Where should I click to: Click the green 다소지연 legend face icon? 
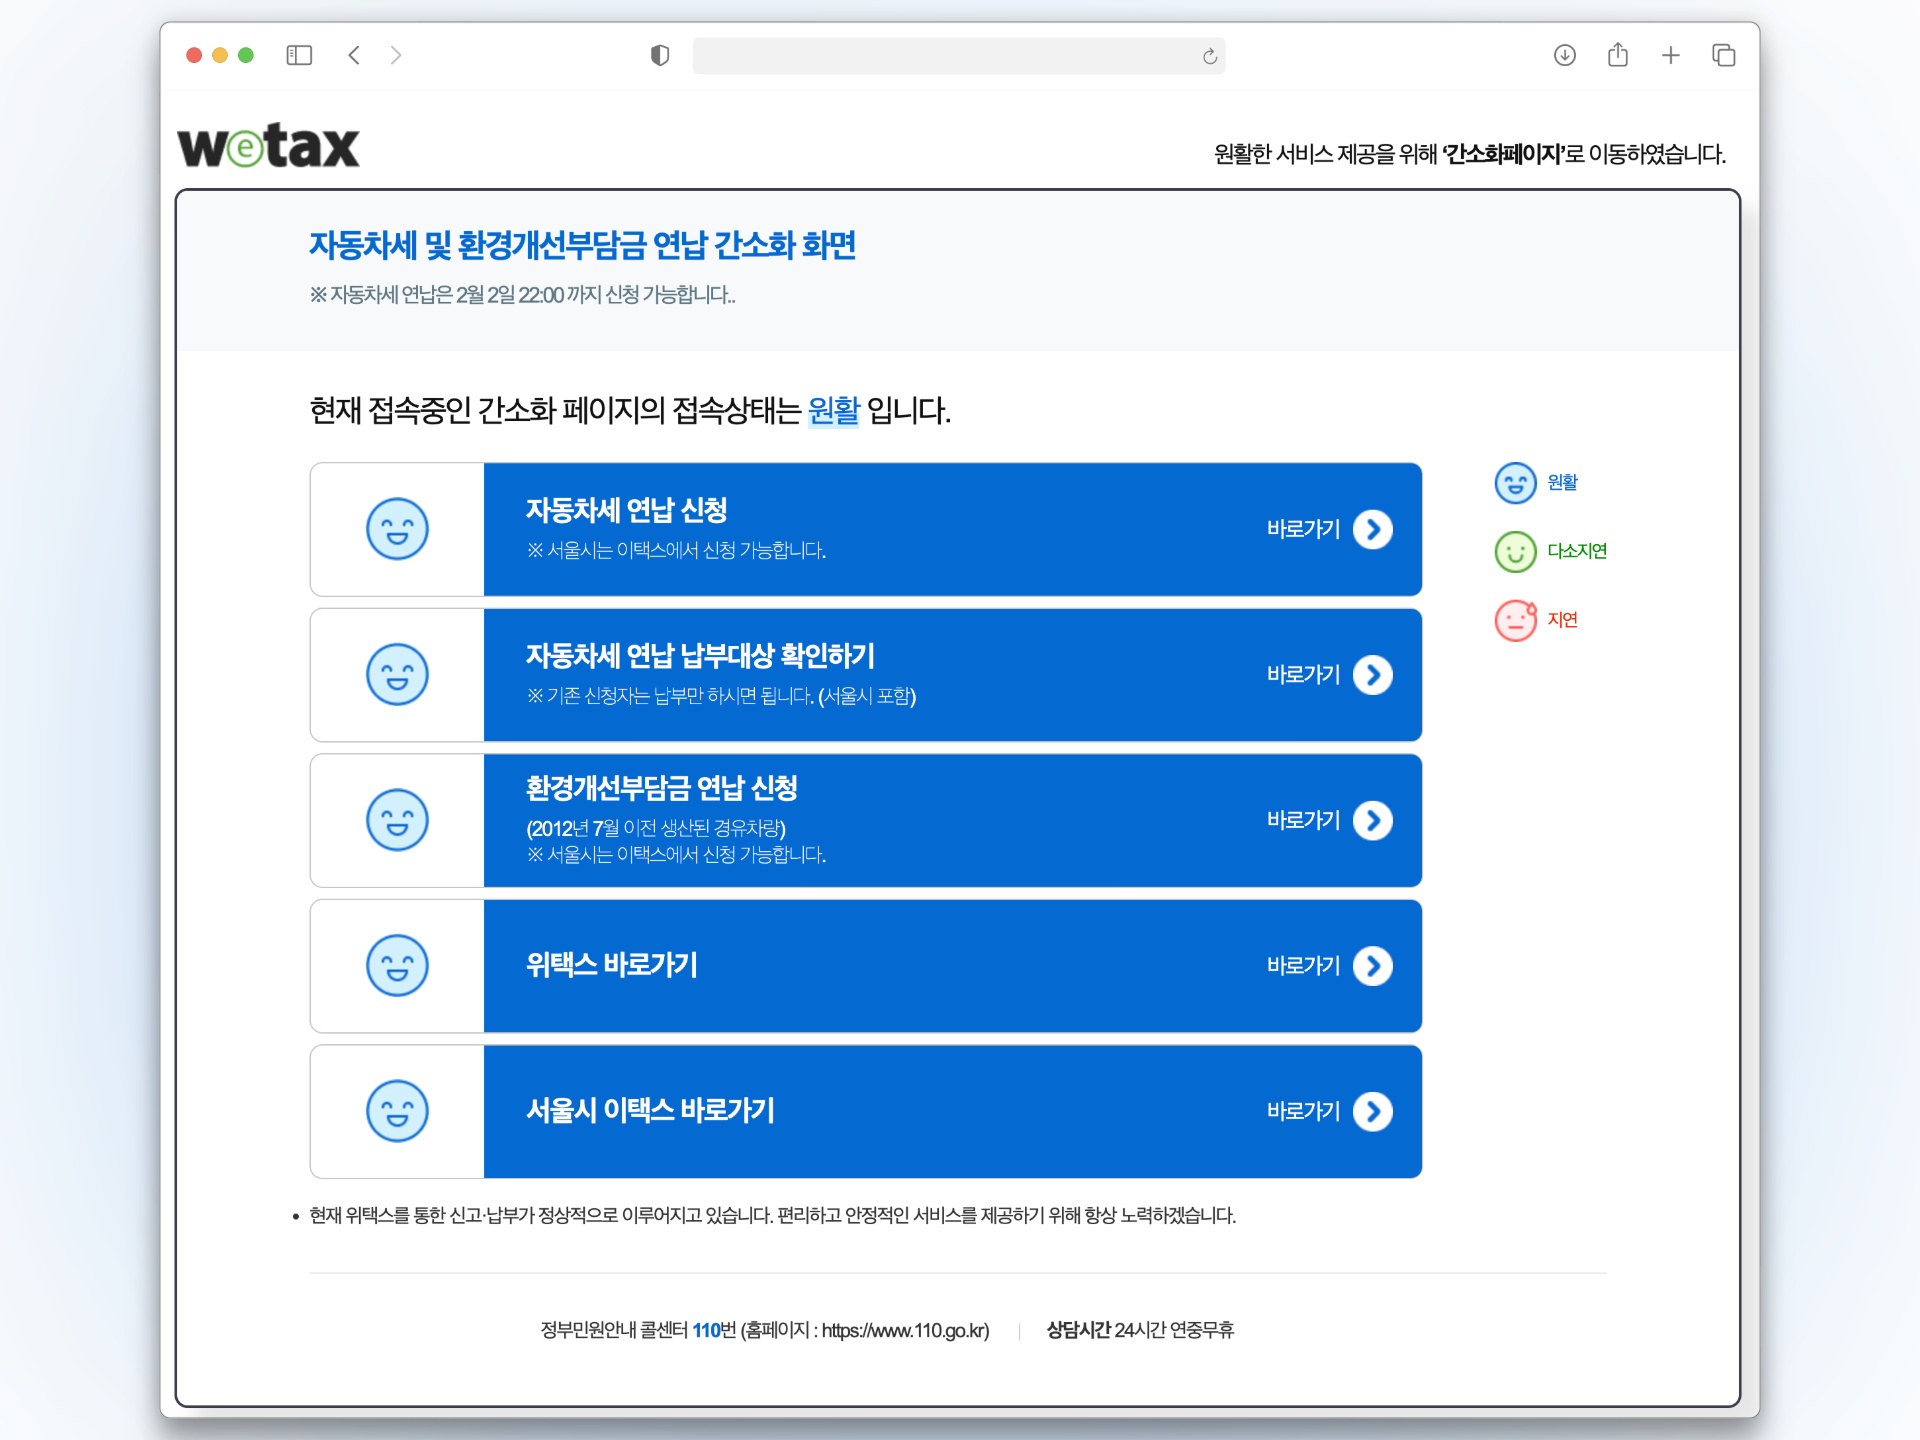(x=1515, y=552)
